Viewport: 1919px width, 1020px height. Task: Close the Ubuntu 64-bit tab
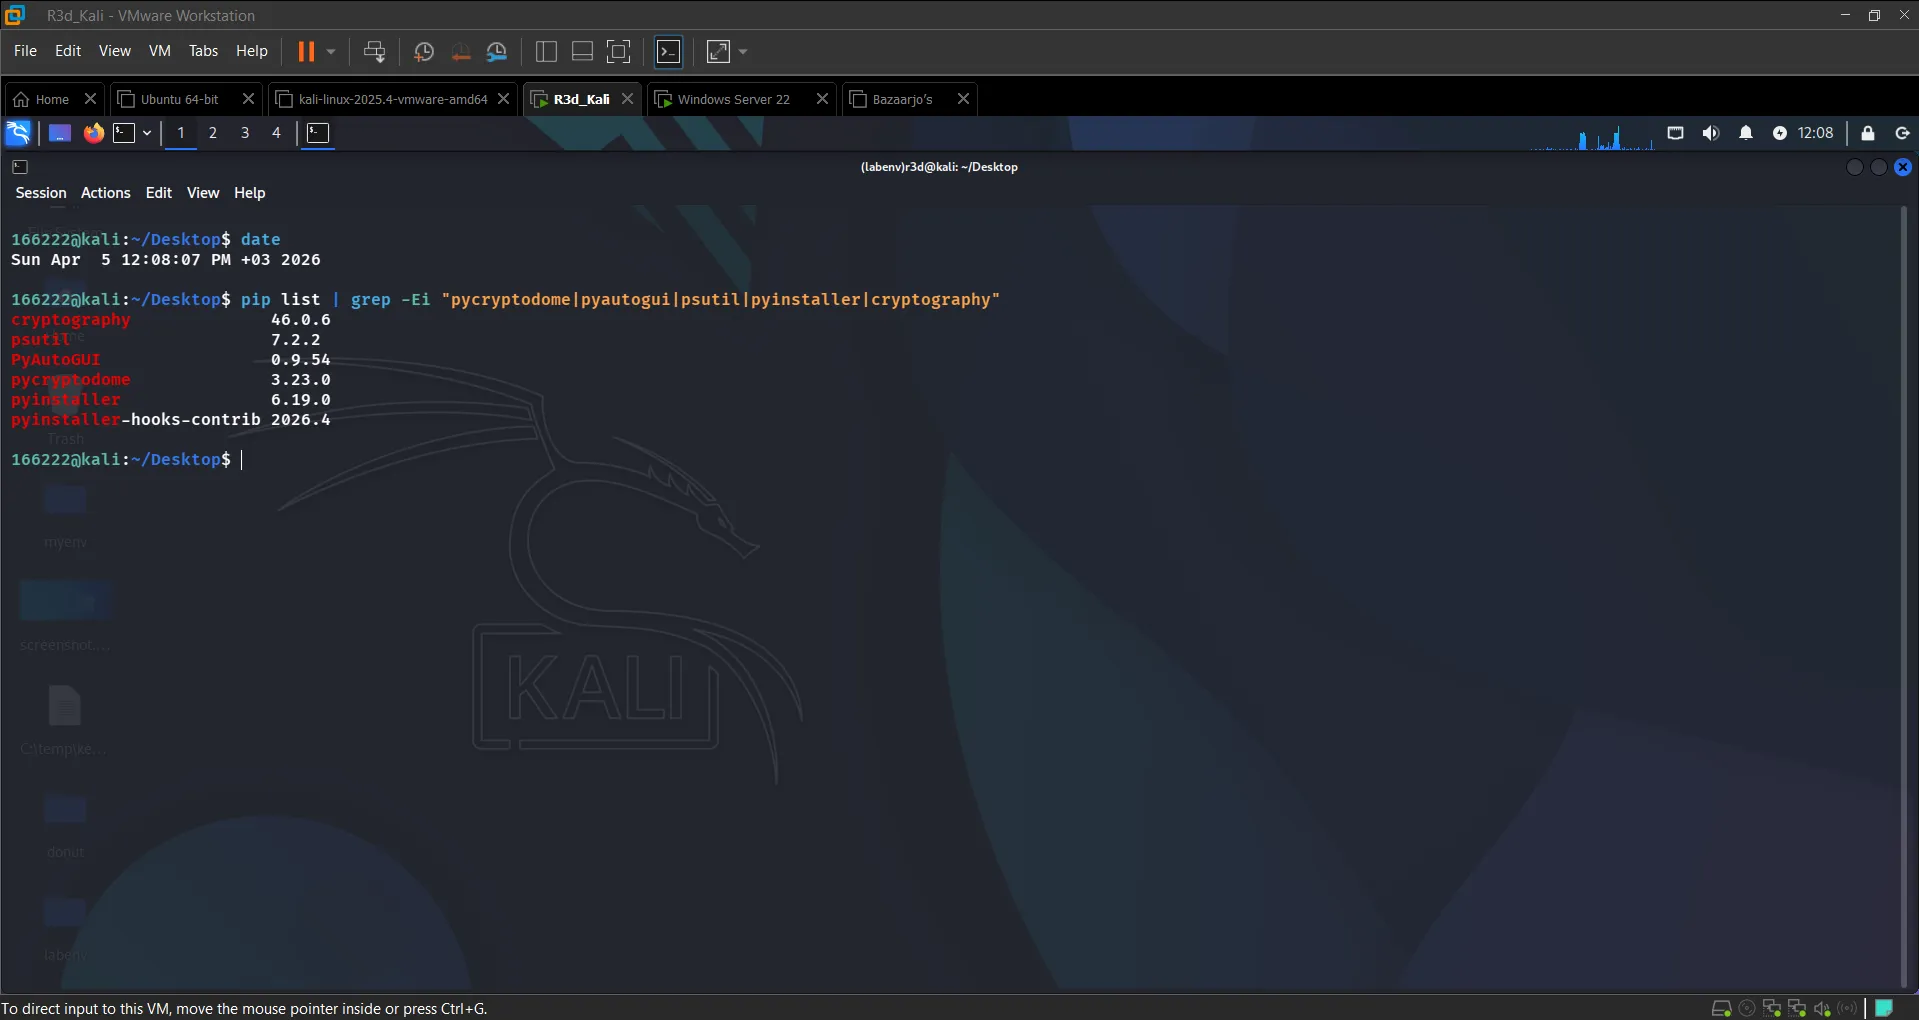[x=248, y=99]
